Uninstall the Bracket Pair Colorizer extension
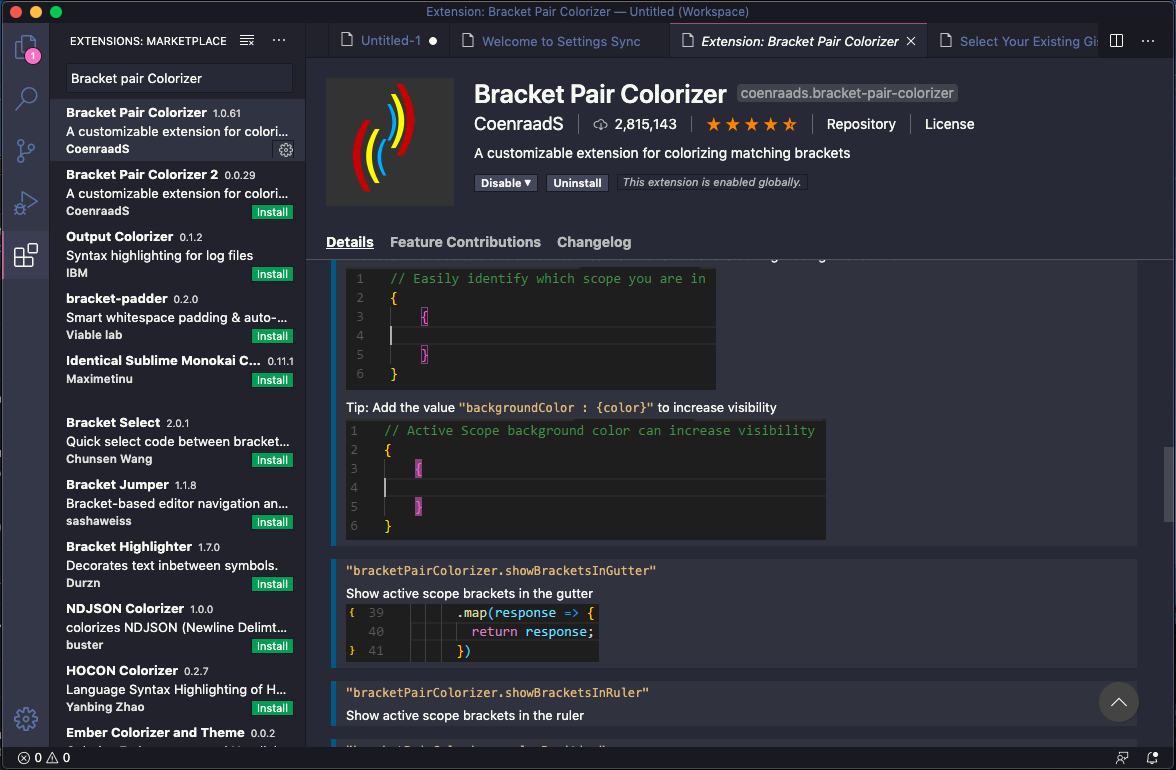The height and width of the screenshot is (770, 1176). [x=577, y=183]
